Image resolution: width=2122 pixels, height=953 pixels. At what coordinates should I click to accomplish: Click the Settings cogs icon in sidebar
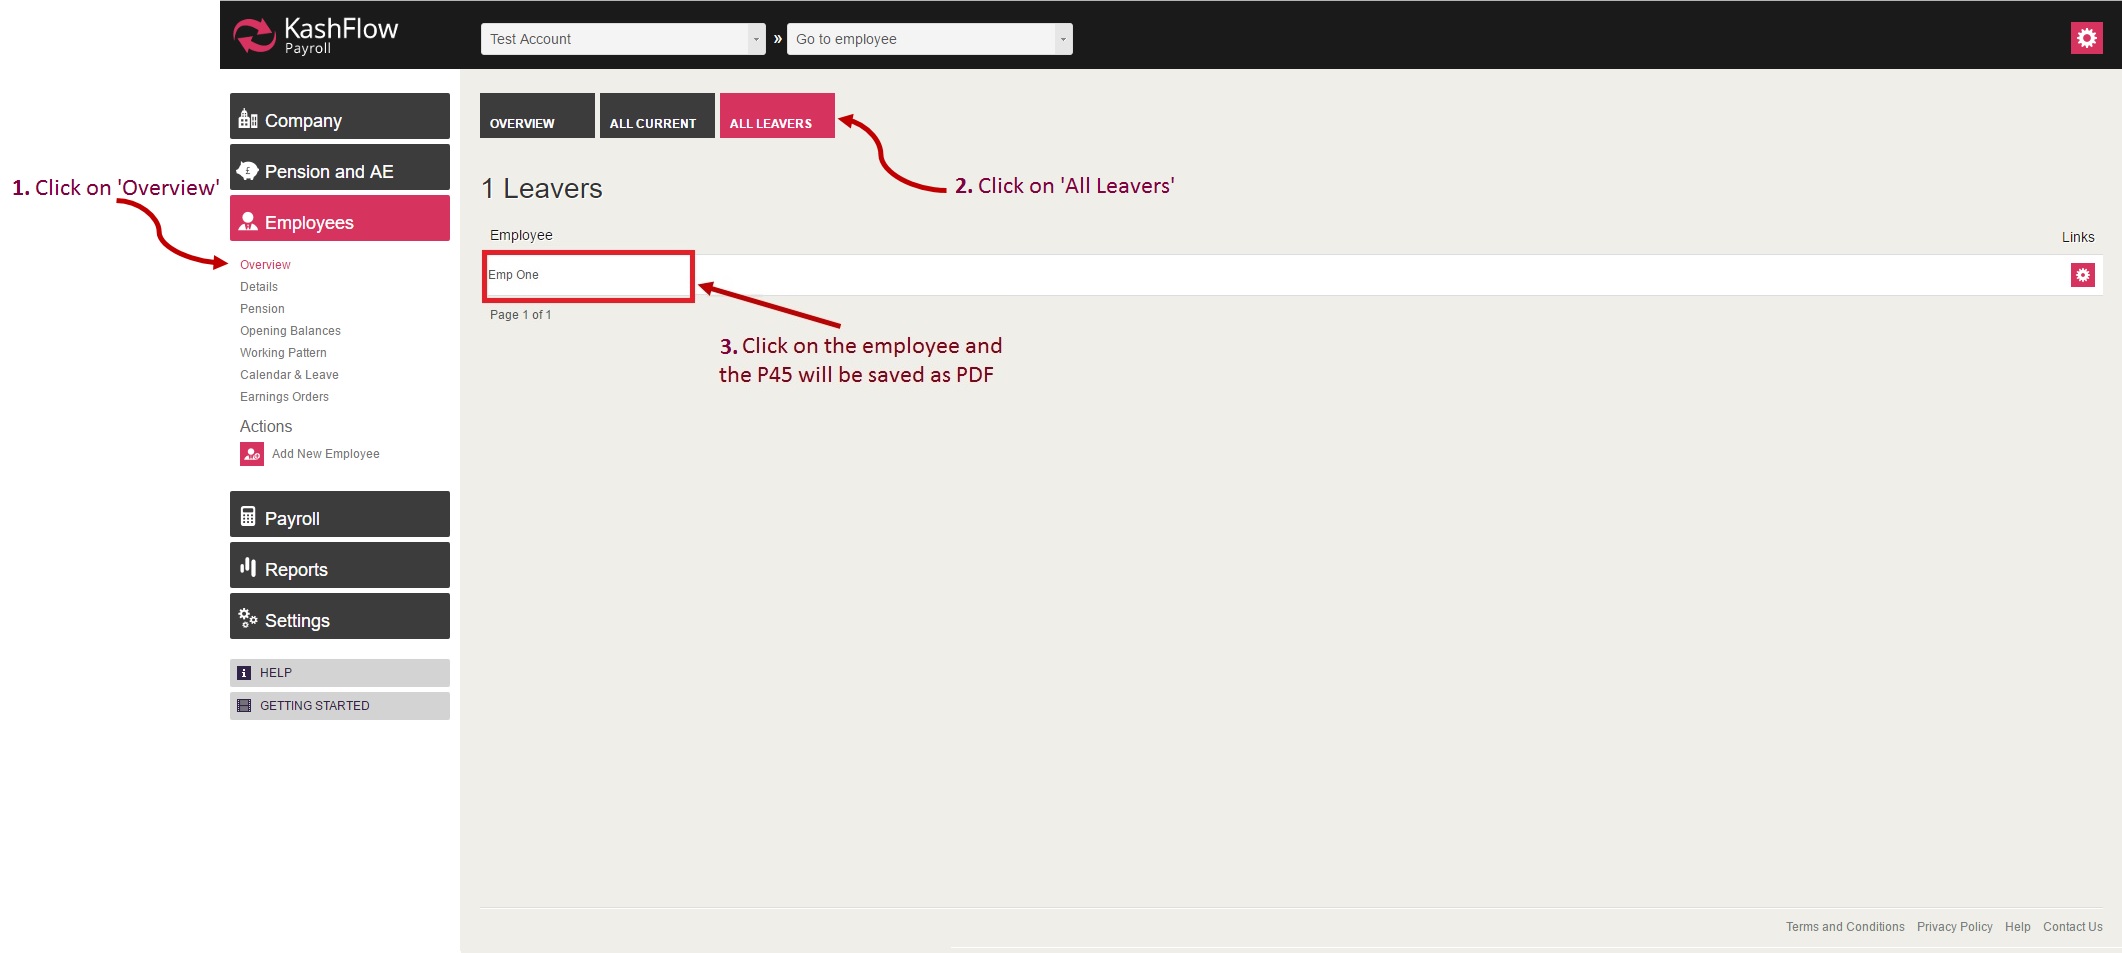click(x=248, y=618)
